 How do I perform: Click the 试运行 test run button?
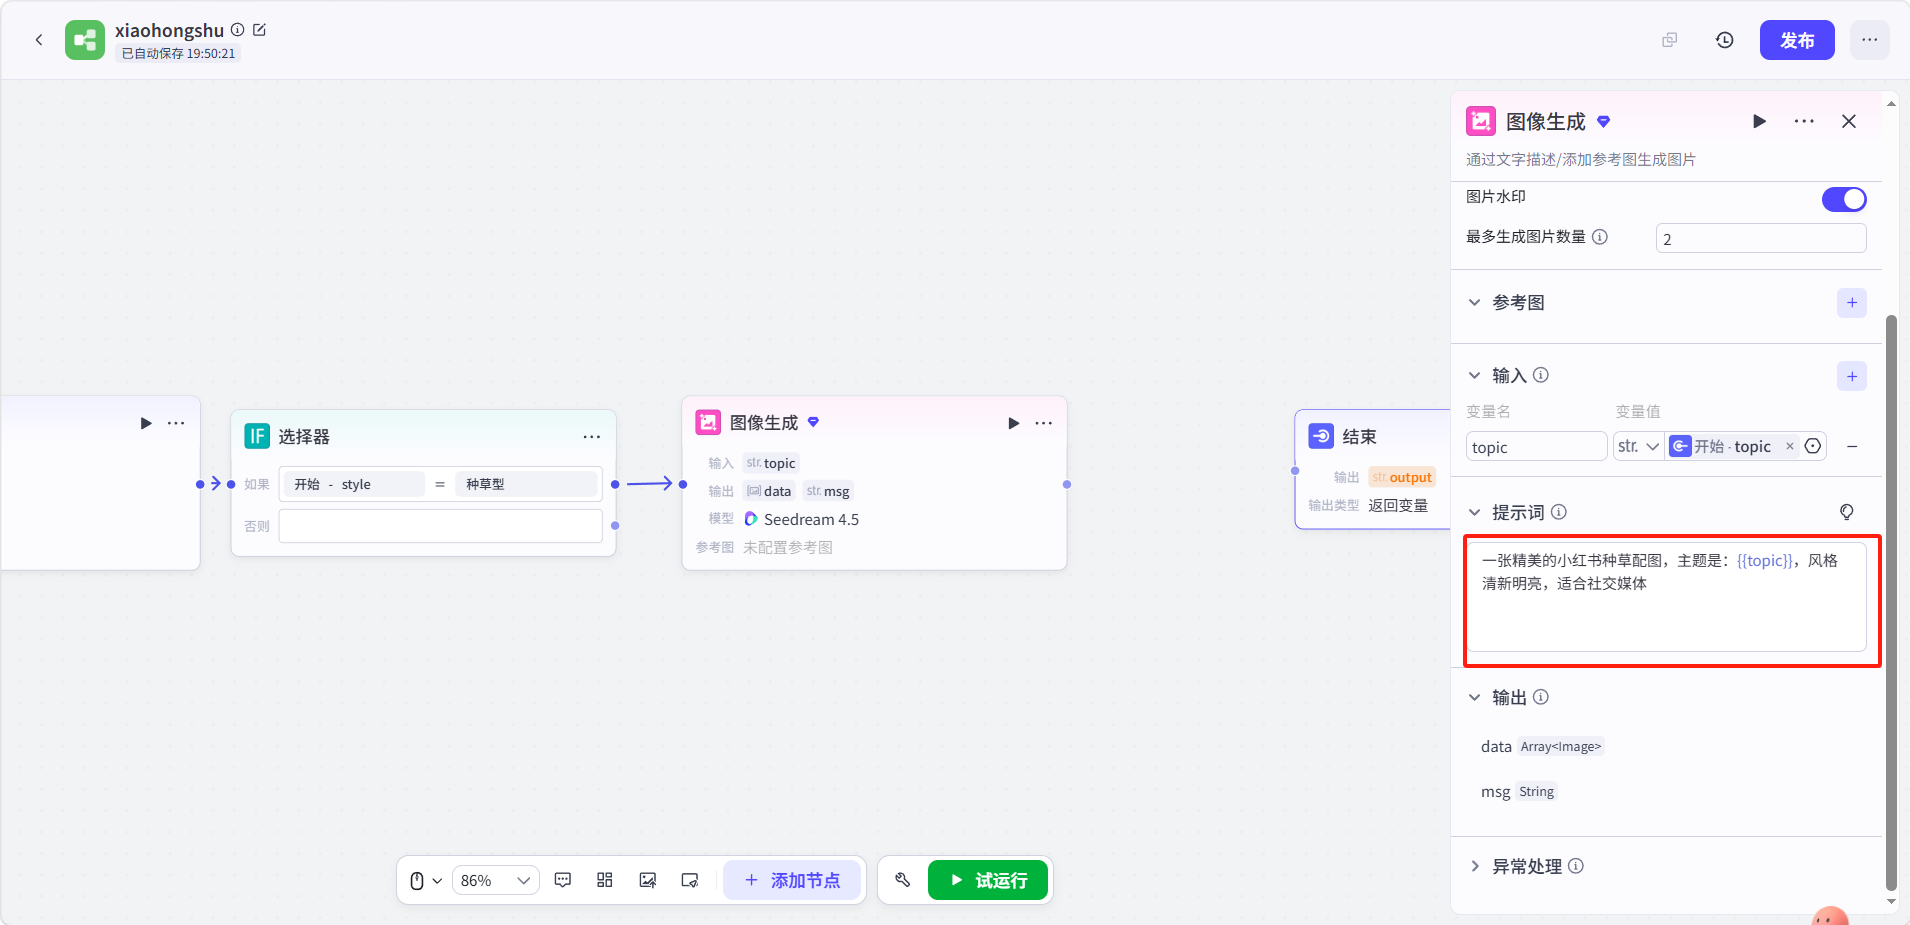pos(988,880)
